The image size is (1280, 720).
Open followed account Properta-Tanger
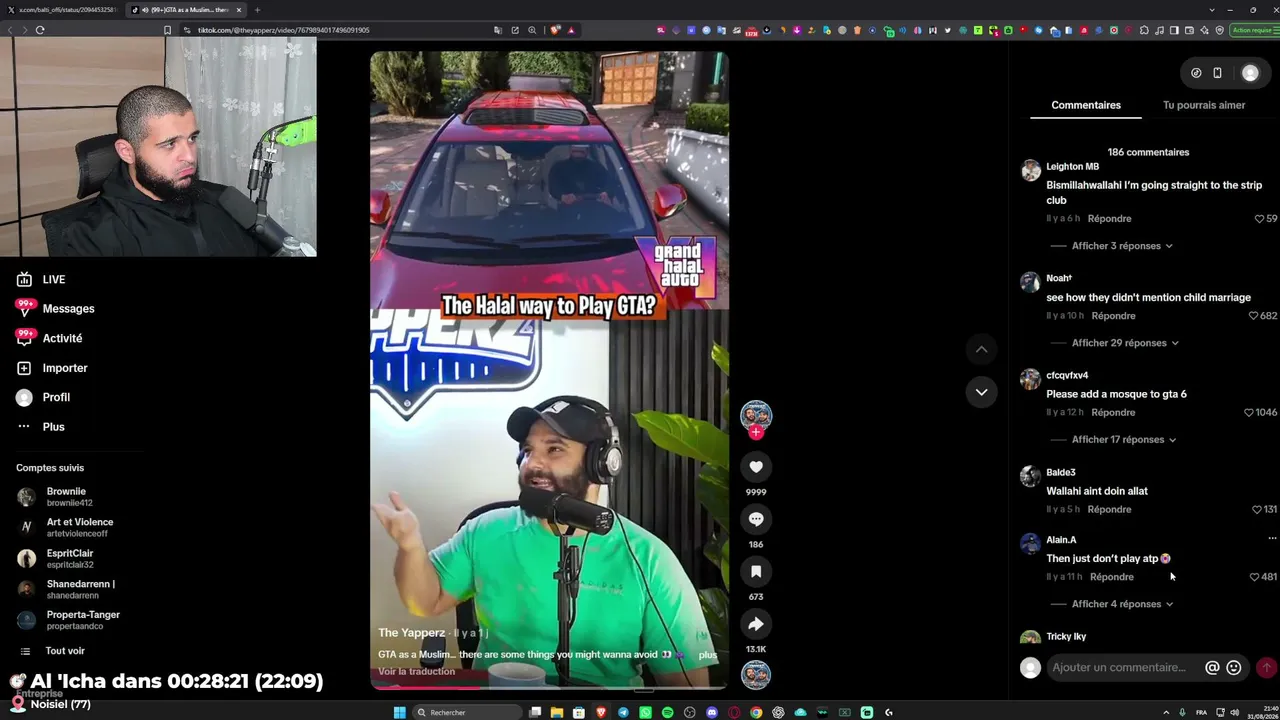point(83,620)
